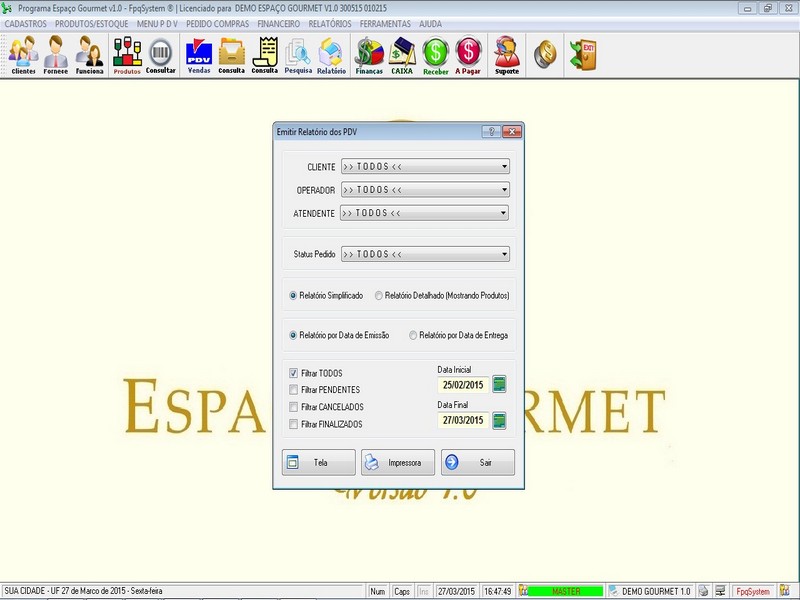Open Pesquisa magnifier icon

(x=298, y=55)
